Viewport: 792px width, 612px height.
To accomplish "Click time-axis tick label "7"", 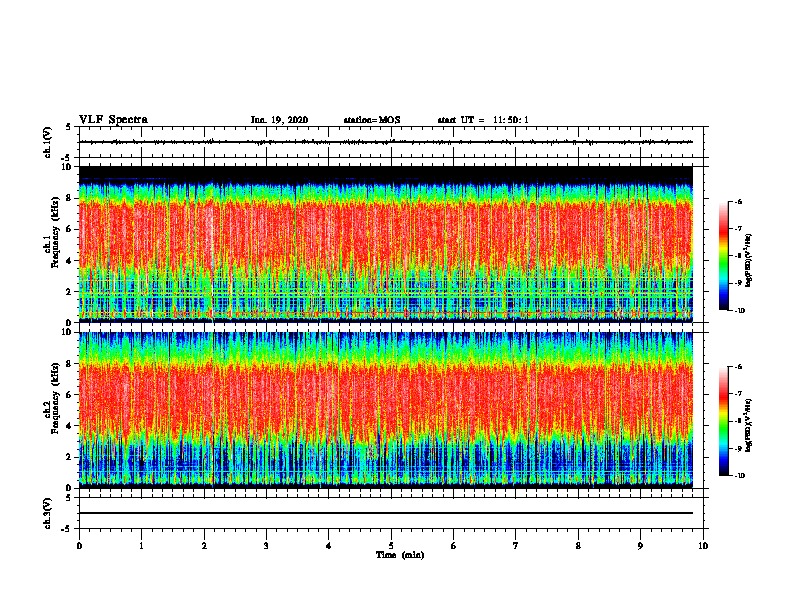I will pyautogui.click(x=516, y=546).
